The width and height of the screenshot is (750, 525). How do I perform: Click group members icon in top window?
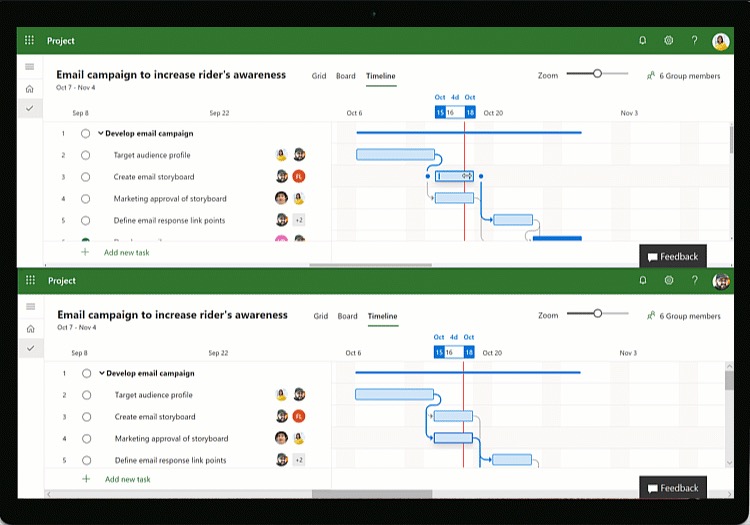coord(651,76)
